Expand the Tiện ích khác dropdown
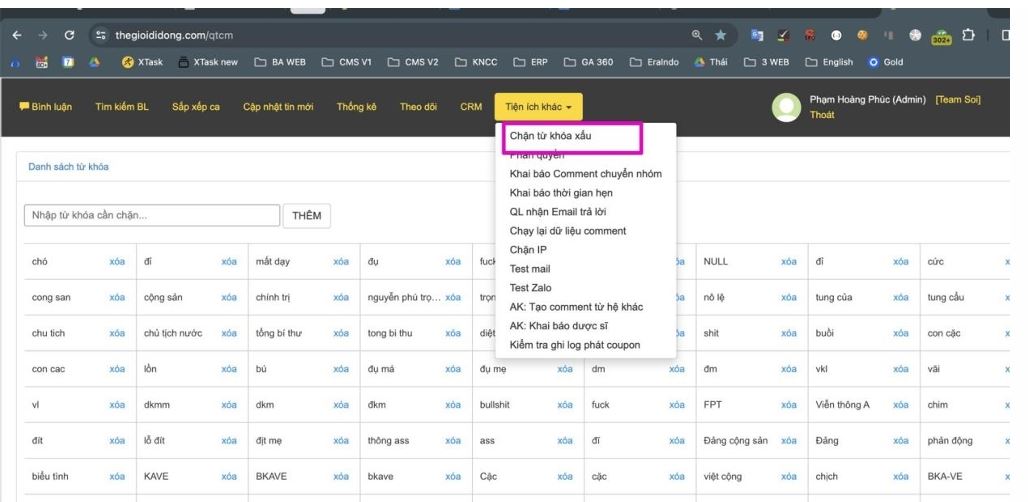This screenshot has width=1028, height=502. [x=538, y=107]
